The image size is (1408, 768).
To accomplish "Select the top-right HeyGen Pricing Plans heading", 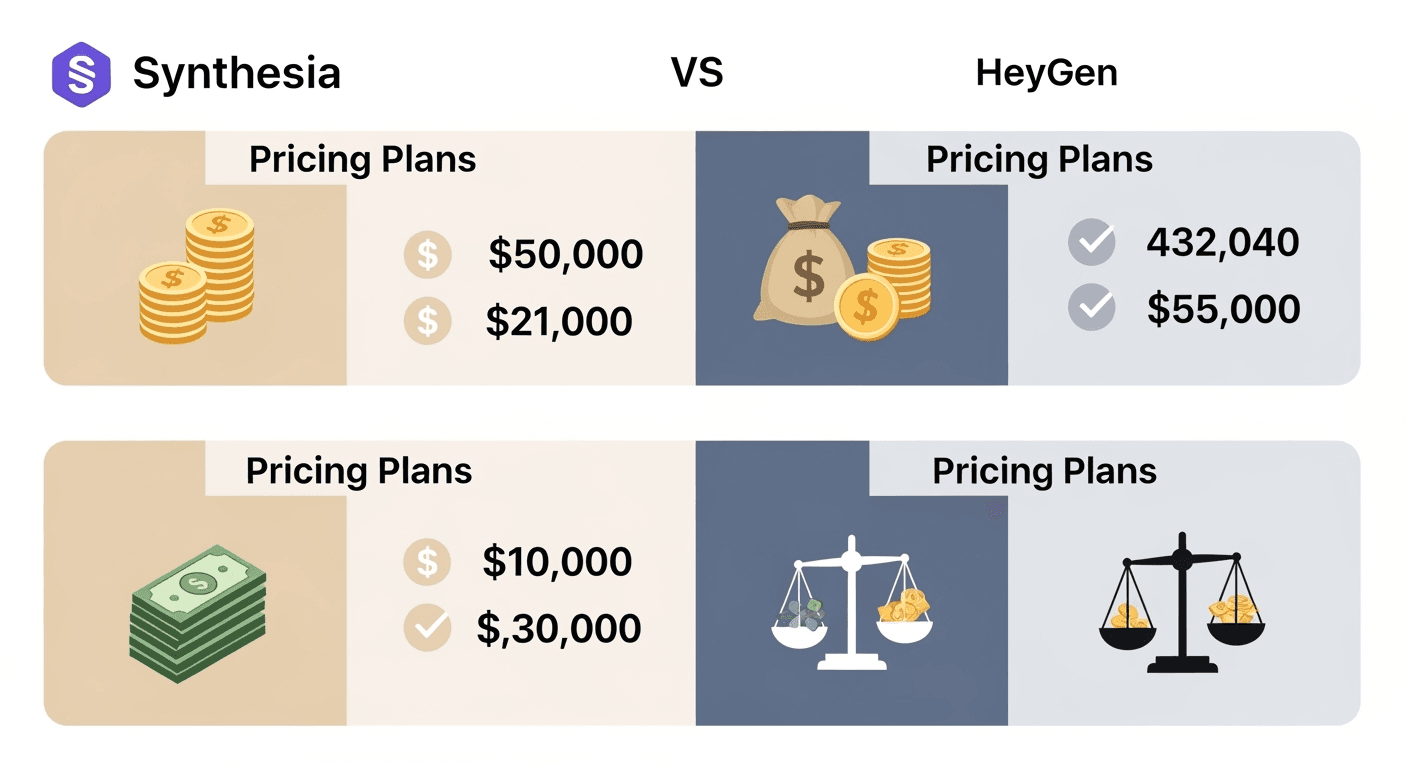I will (x=1039, y=160).
